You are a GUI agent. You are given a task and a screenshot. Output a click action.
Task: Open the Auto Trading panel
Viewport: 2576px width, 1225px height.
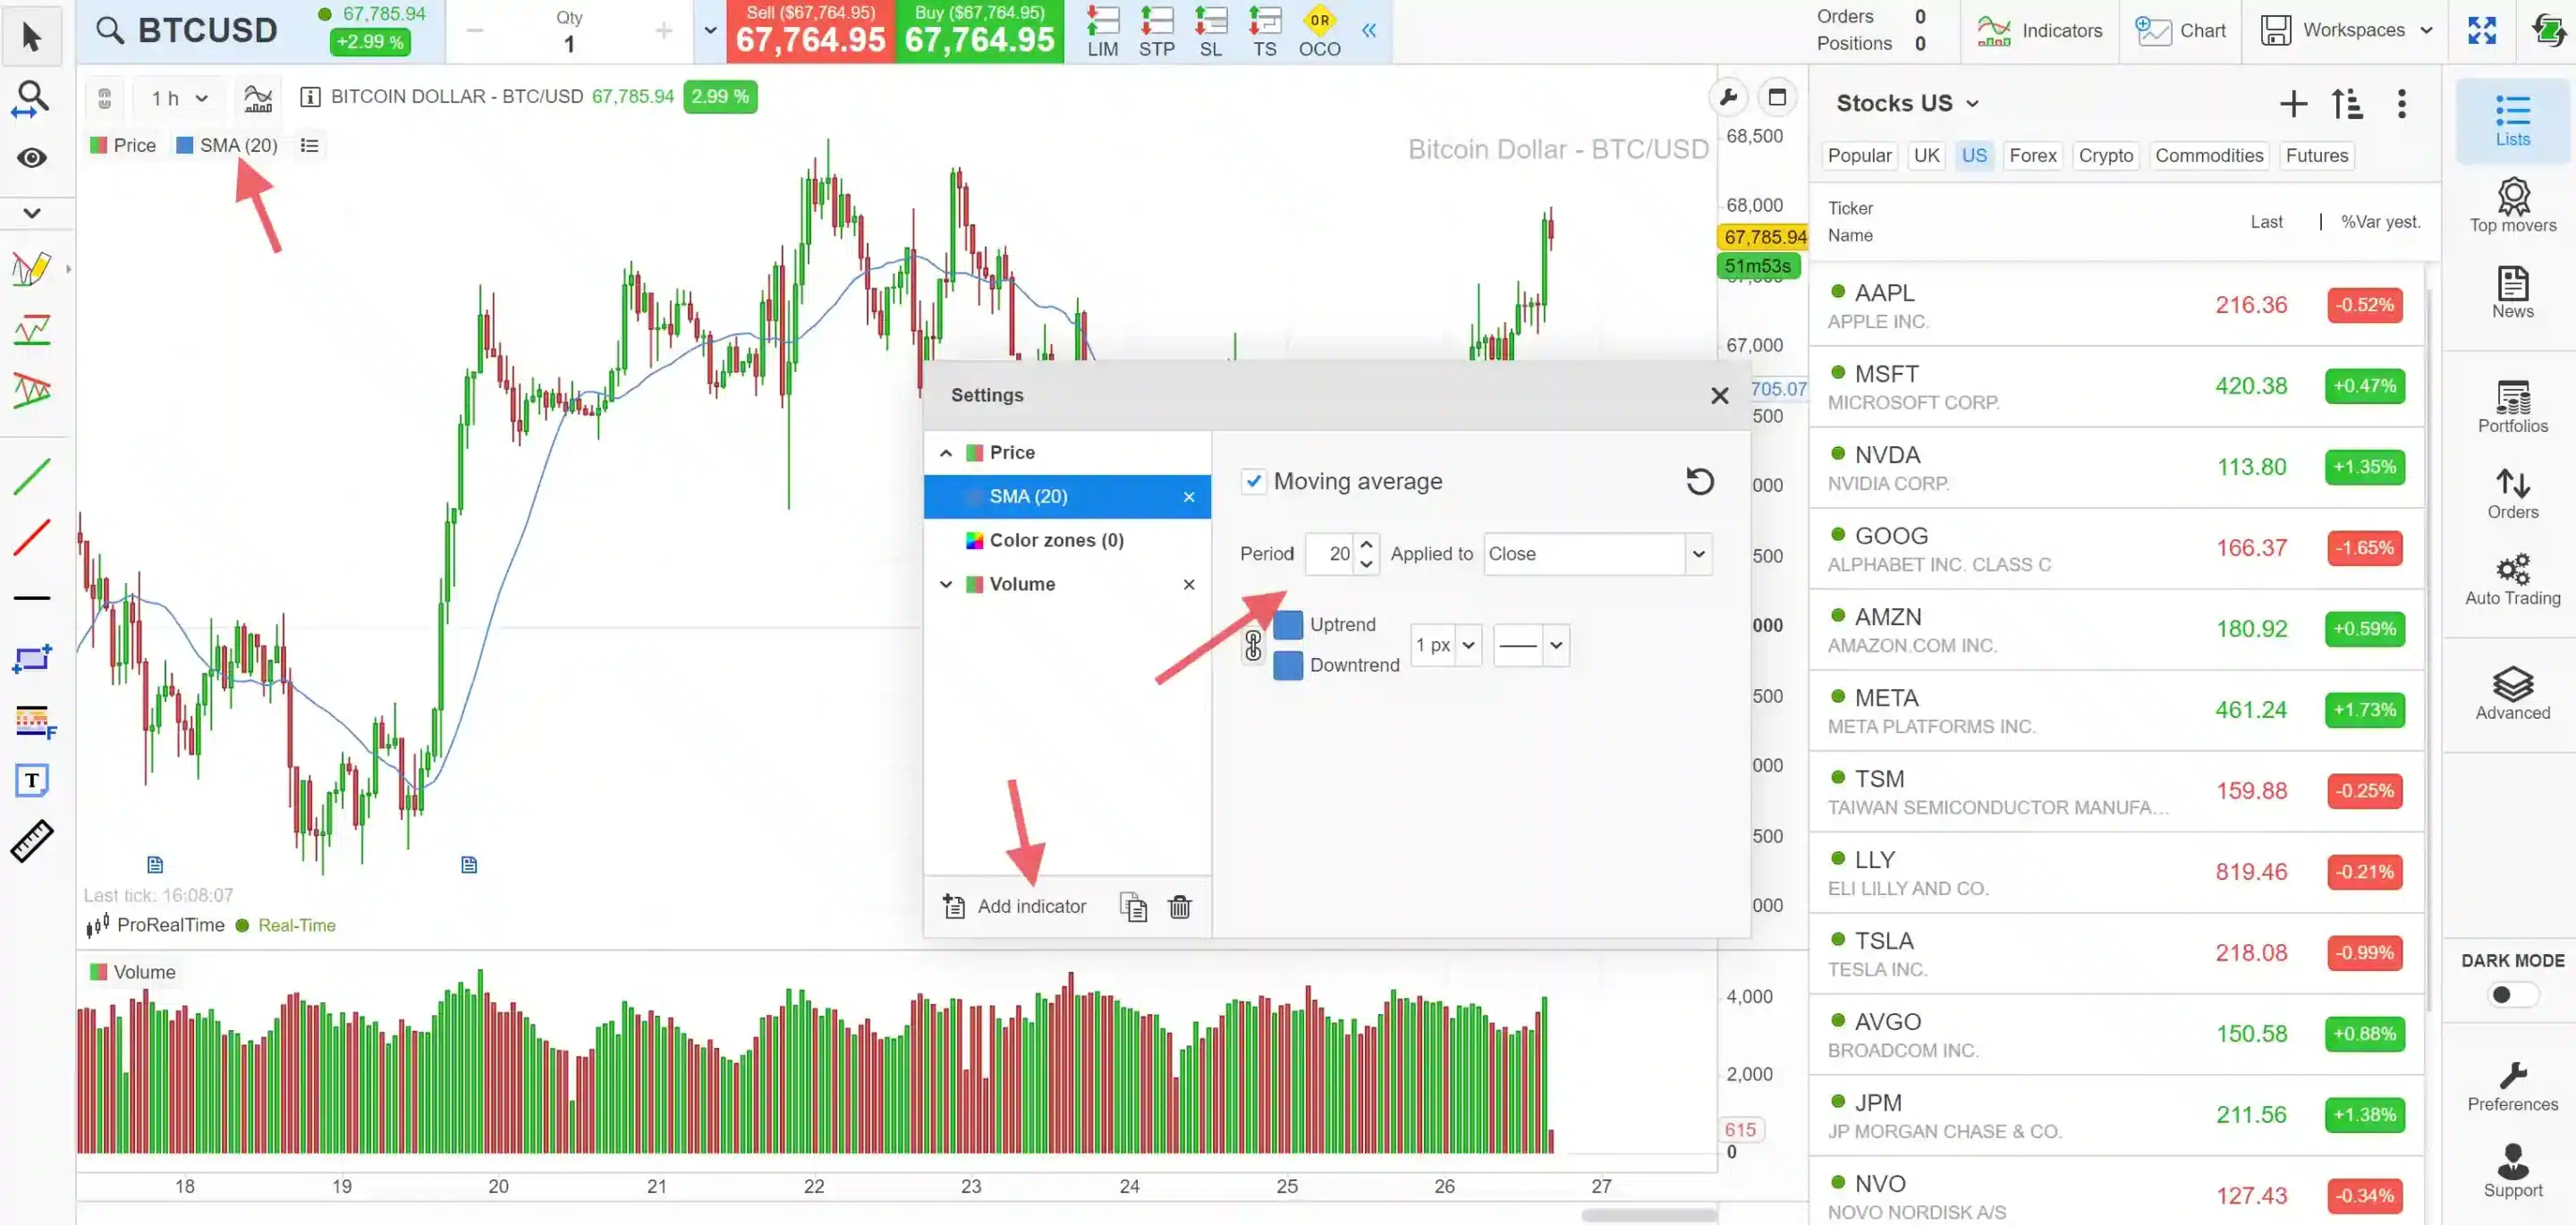(x=2512, y=580)
